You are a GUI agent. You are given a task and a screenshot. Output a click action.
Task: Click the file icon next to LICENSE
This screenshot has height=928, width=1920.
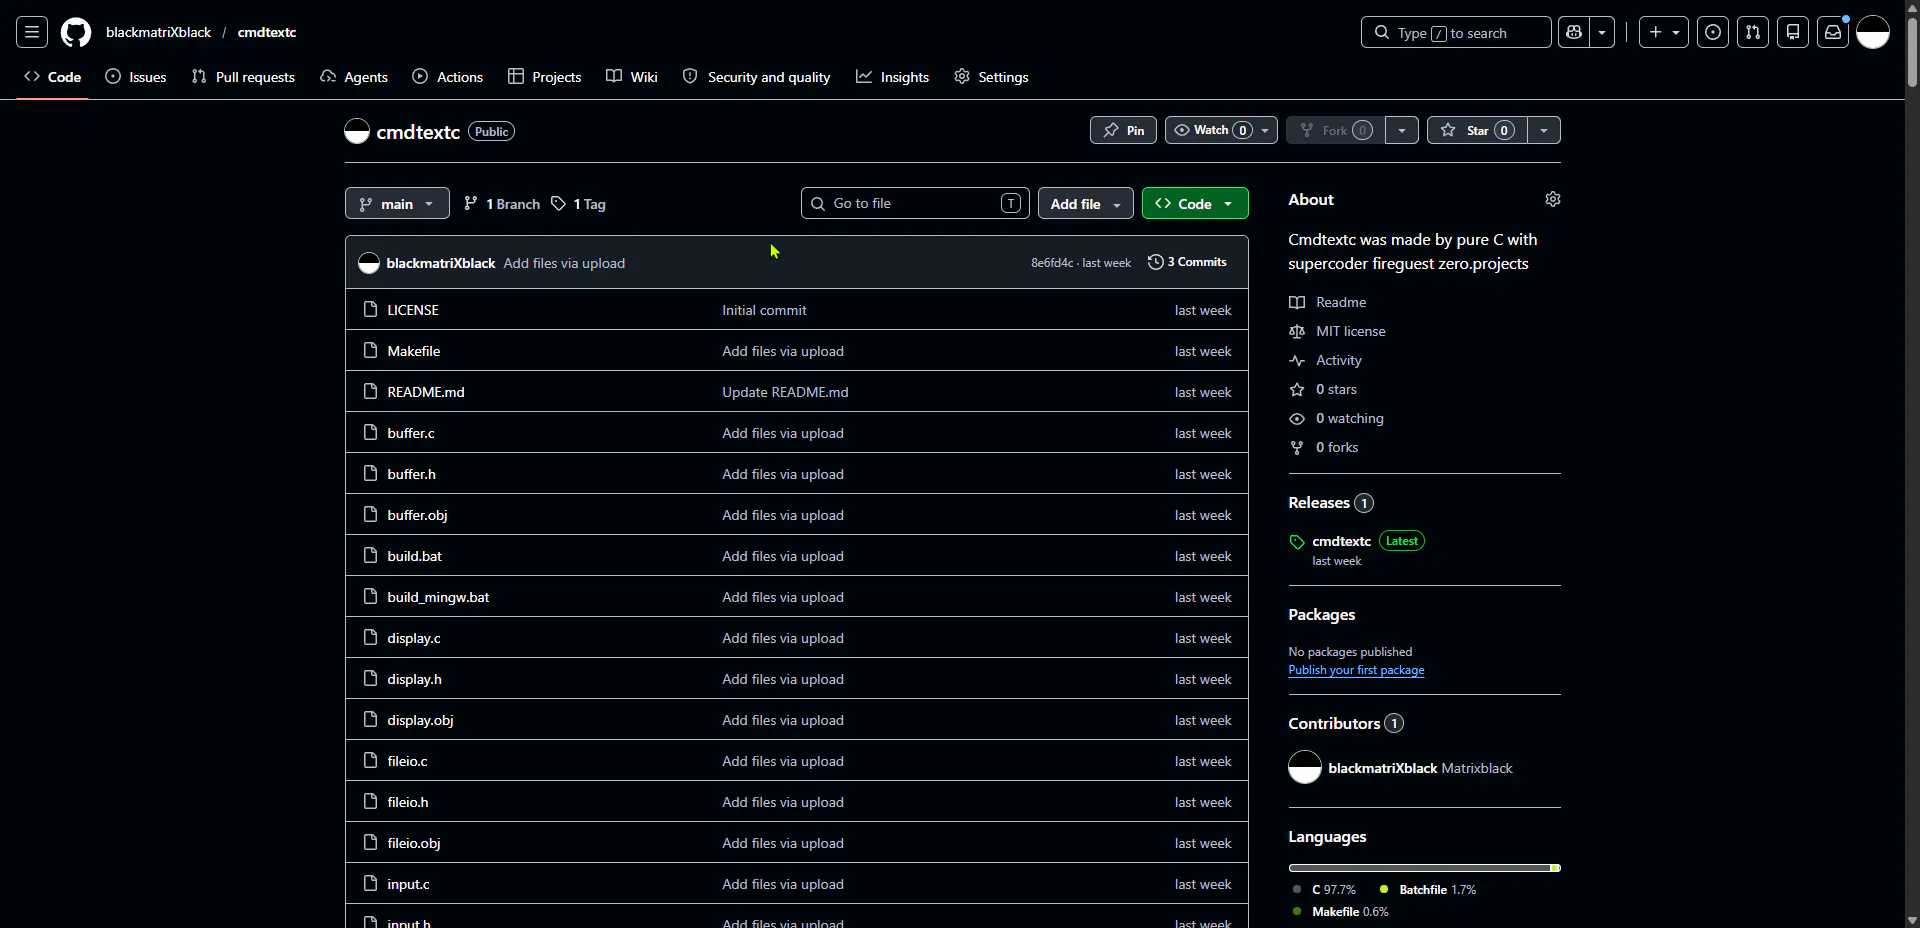click(370, 309)
